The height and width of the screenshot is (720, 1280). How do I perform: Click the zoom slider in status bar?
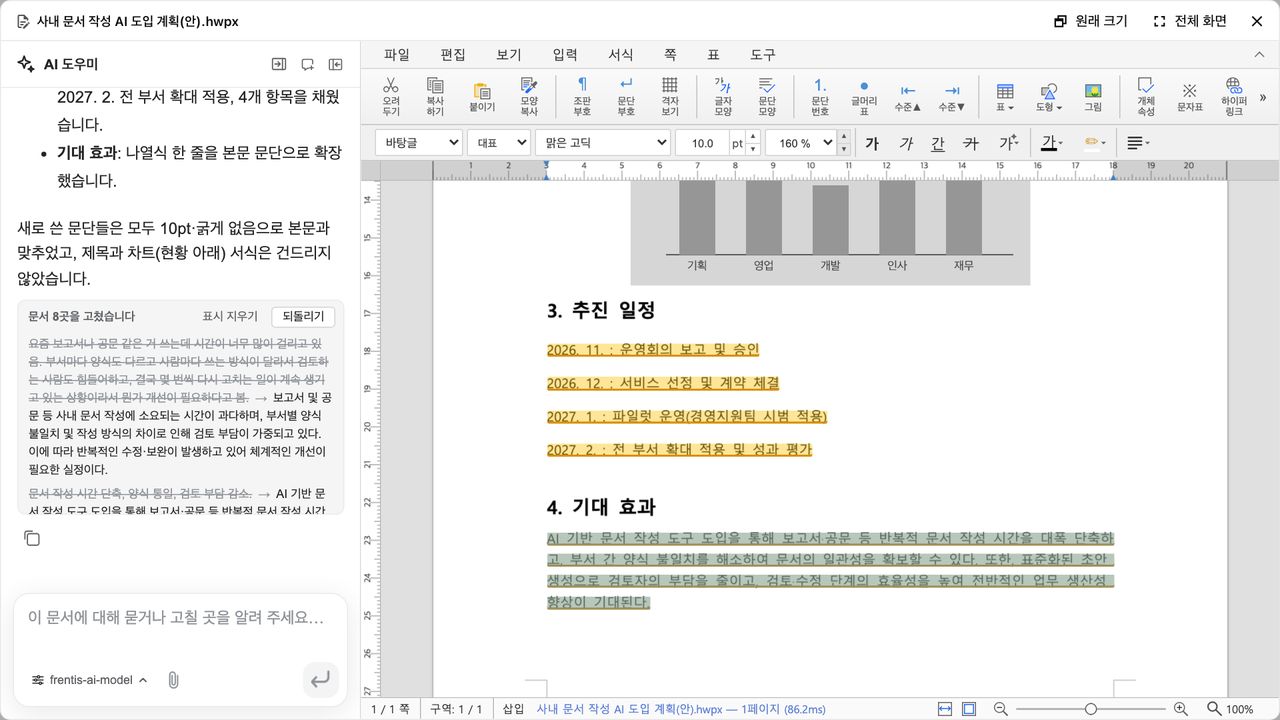coord(1090,709)
